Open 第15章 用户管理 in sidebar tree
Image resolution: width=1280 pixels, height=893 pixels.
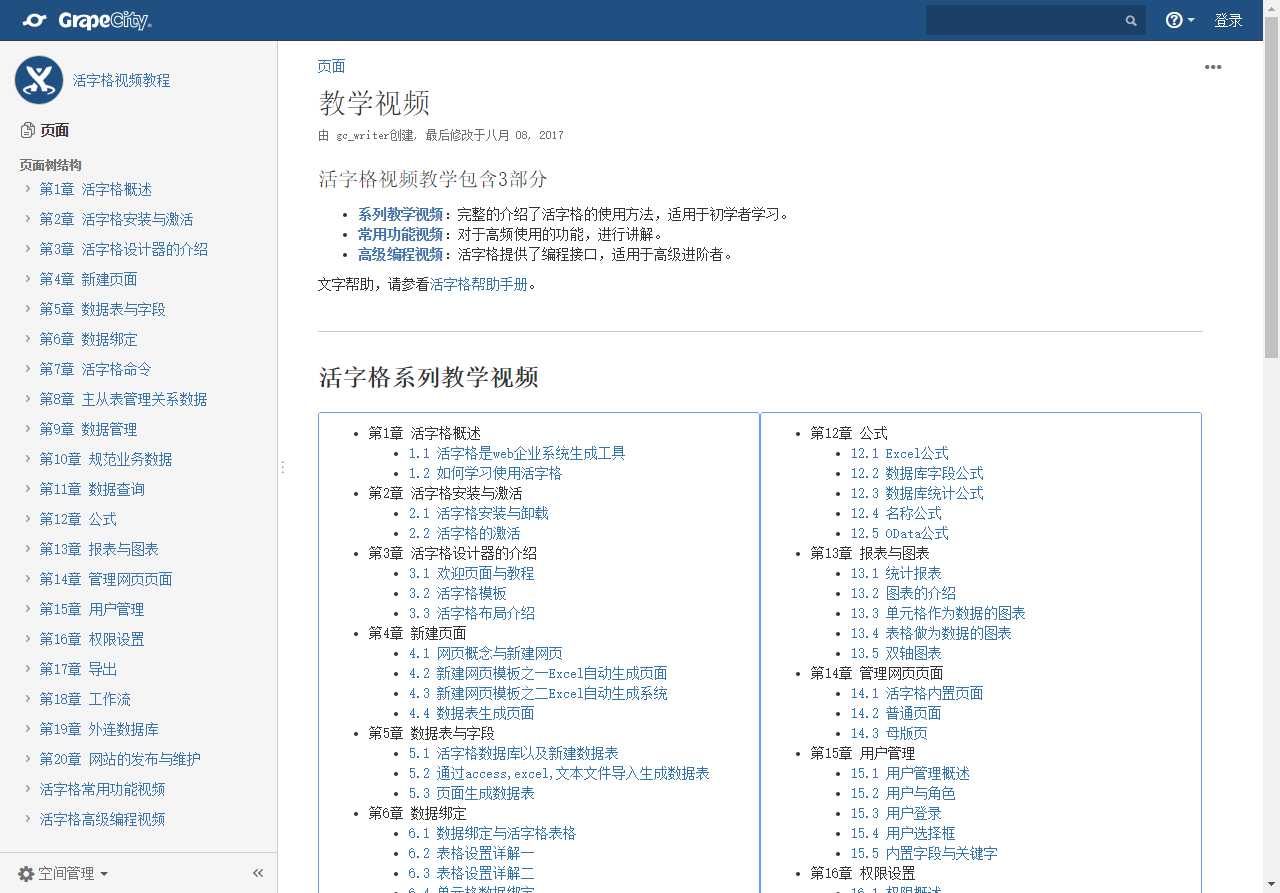pos(92,609)
